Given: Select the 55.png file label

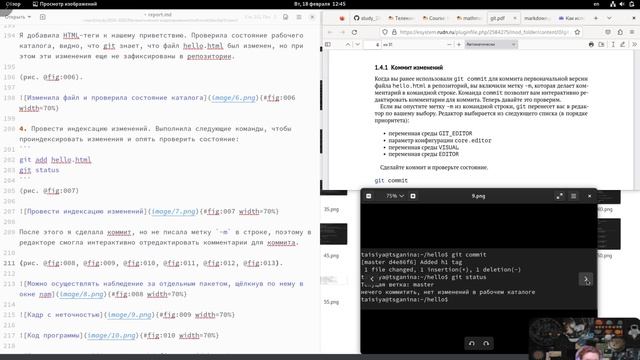Looking at the screenshot, I should [x=331, y=302].
